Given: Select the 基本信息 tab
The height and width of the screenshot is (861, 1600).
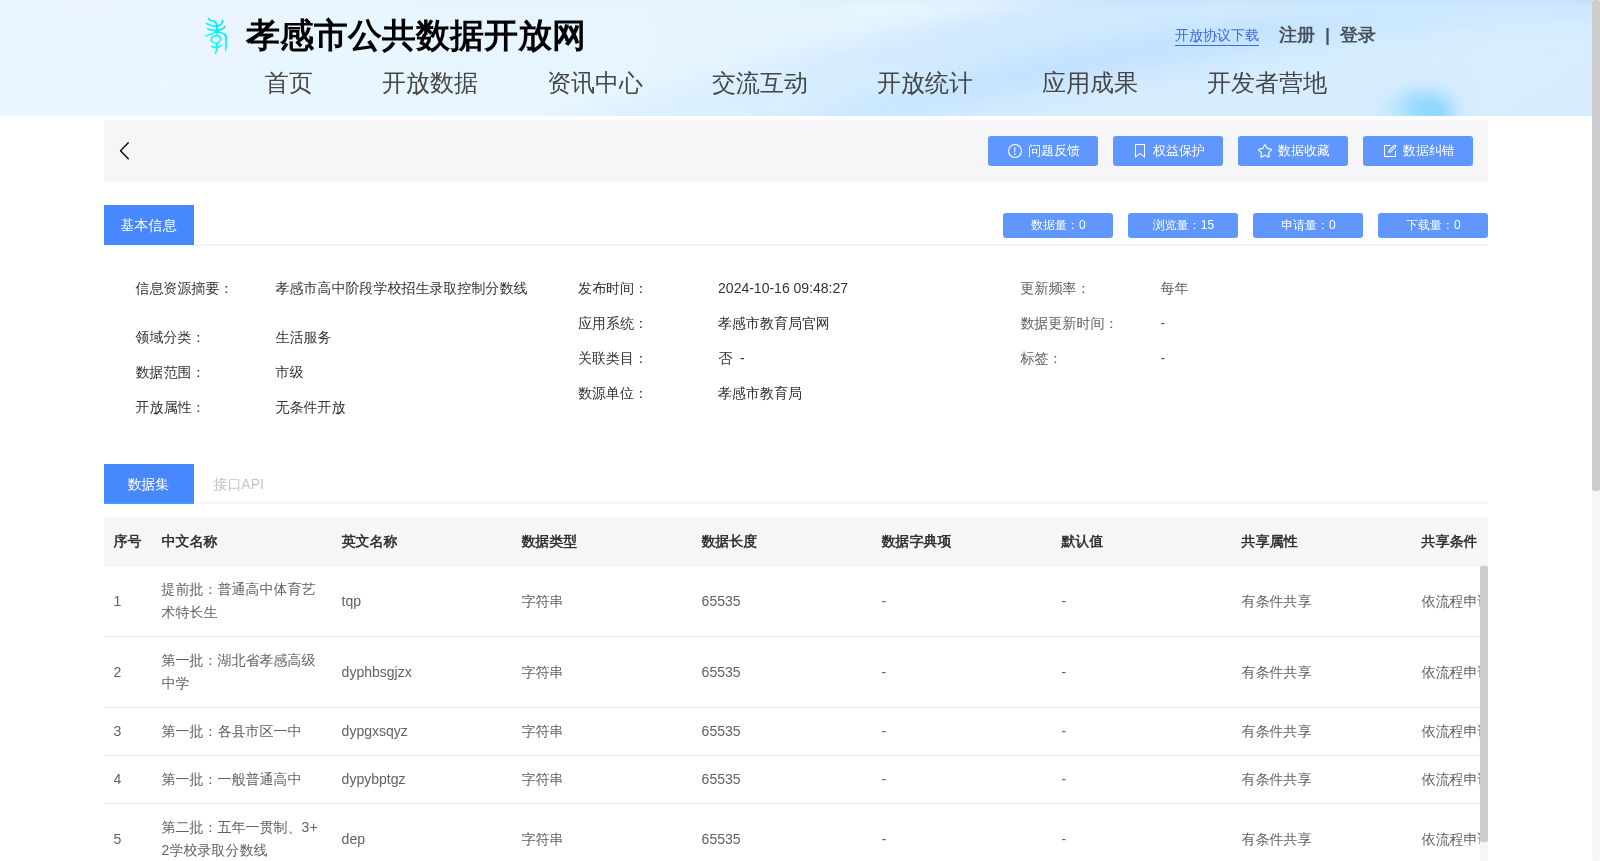Looking at the screenshot, I should click(149, 225).
